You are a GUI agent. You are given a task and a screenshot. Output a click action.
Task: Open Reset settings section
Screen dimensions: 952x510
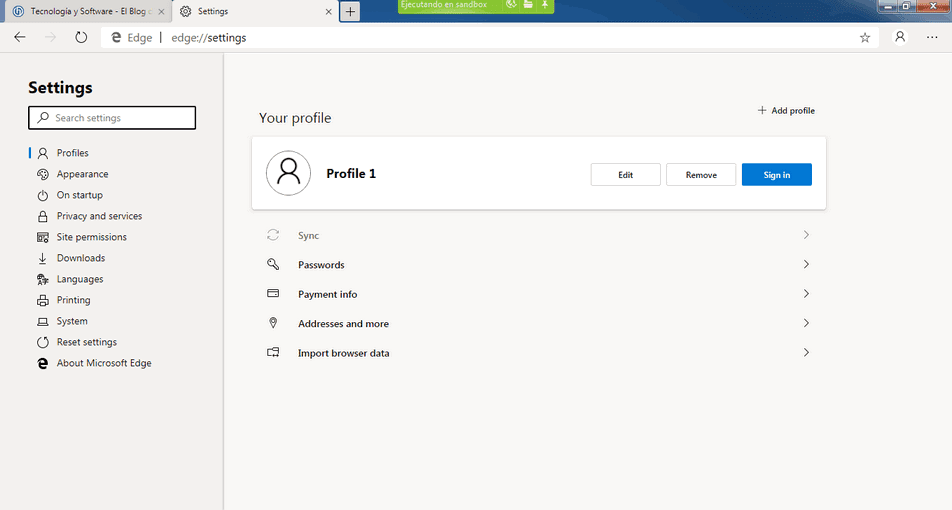pyautogui.click(x=87, y=342)
